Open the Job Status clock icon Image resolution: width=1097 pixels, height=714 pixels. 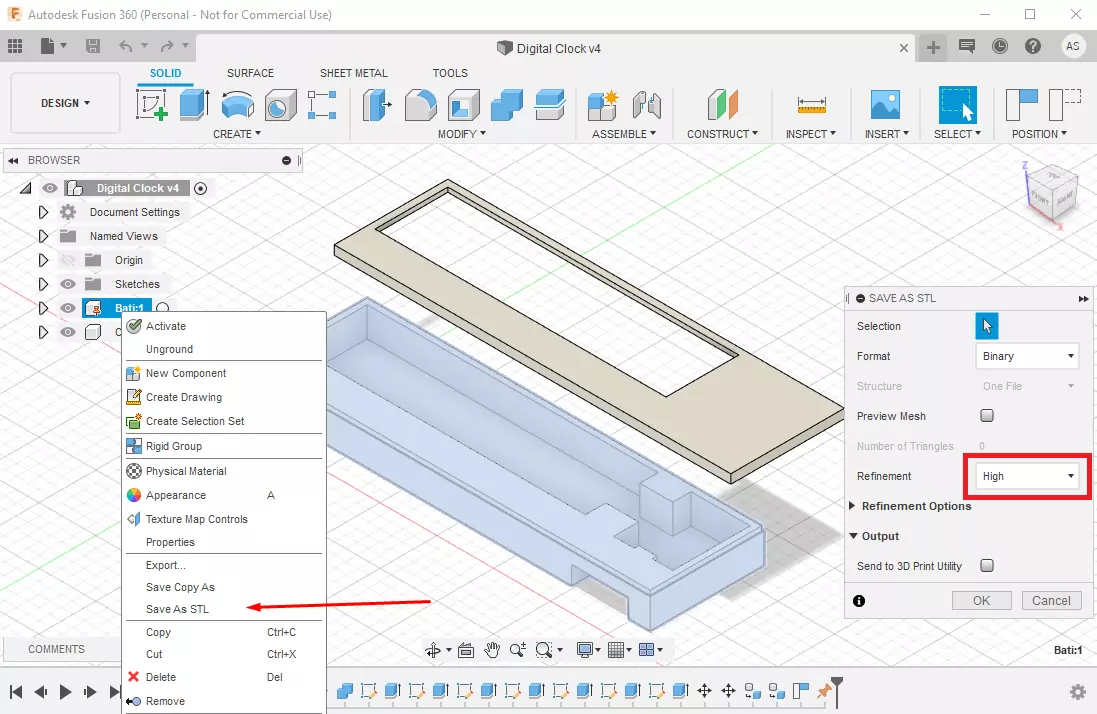(1000, 47)
